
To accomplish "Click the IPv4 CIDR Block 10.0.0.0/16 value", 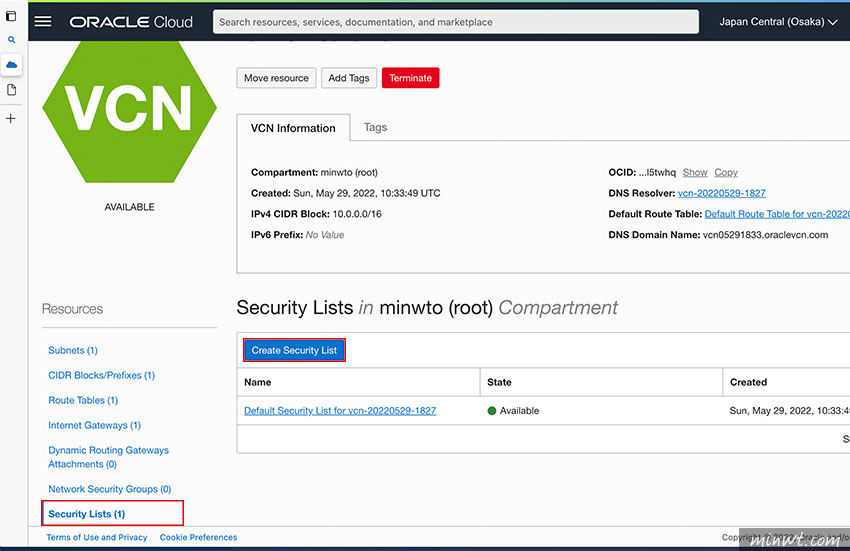I will 357,214.
